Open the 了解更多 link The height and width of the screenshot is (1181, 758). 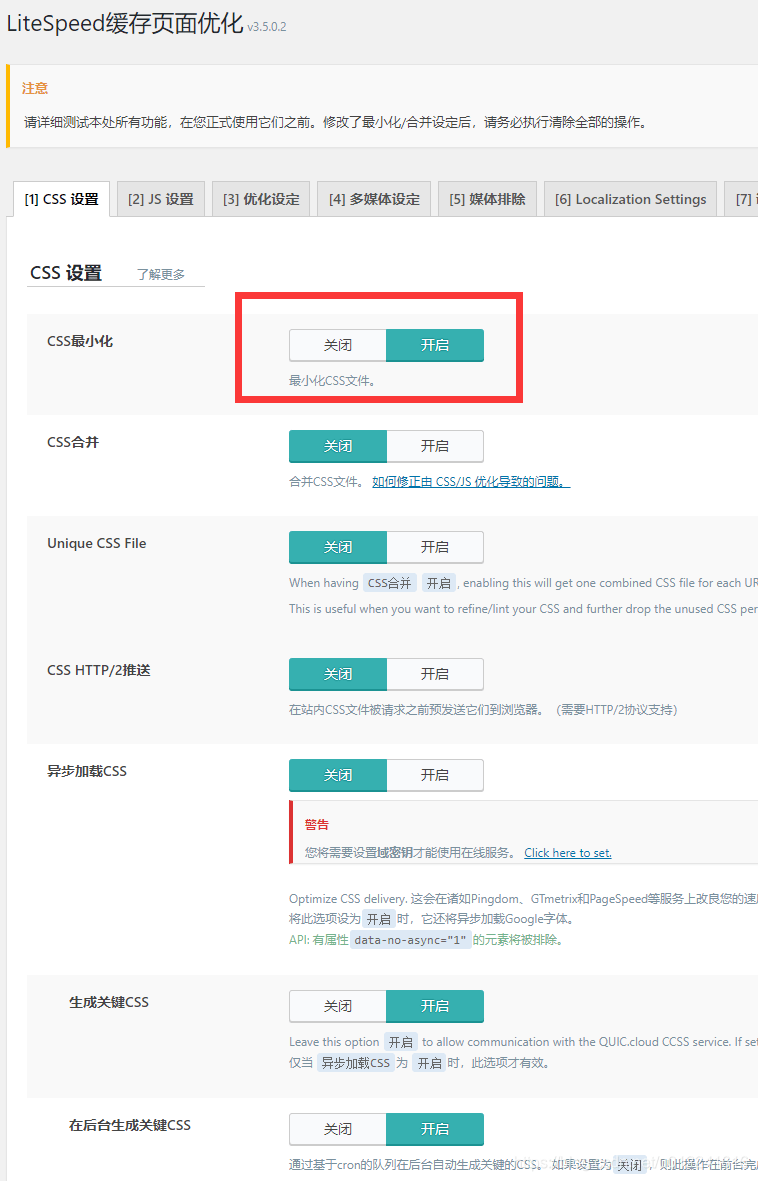click(x=160, y=274)
